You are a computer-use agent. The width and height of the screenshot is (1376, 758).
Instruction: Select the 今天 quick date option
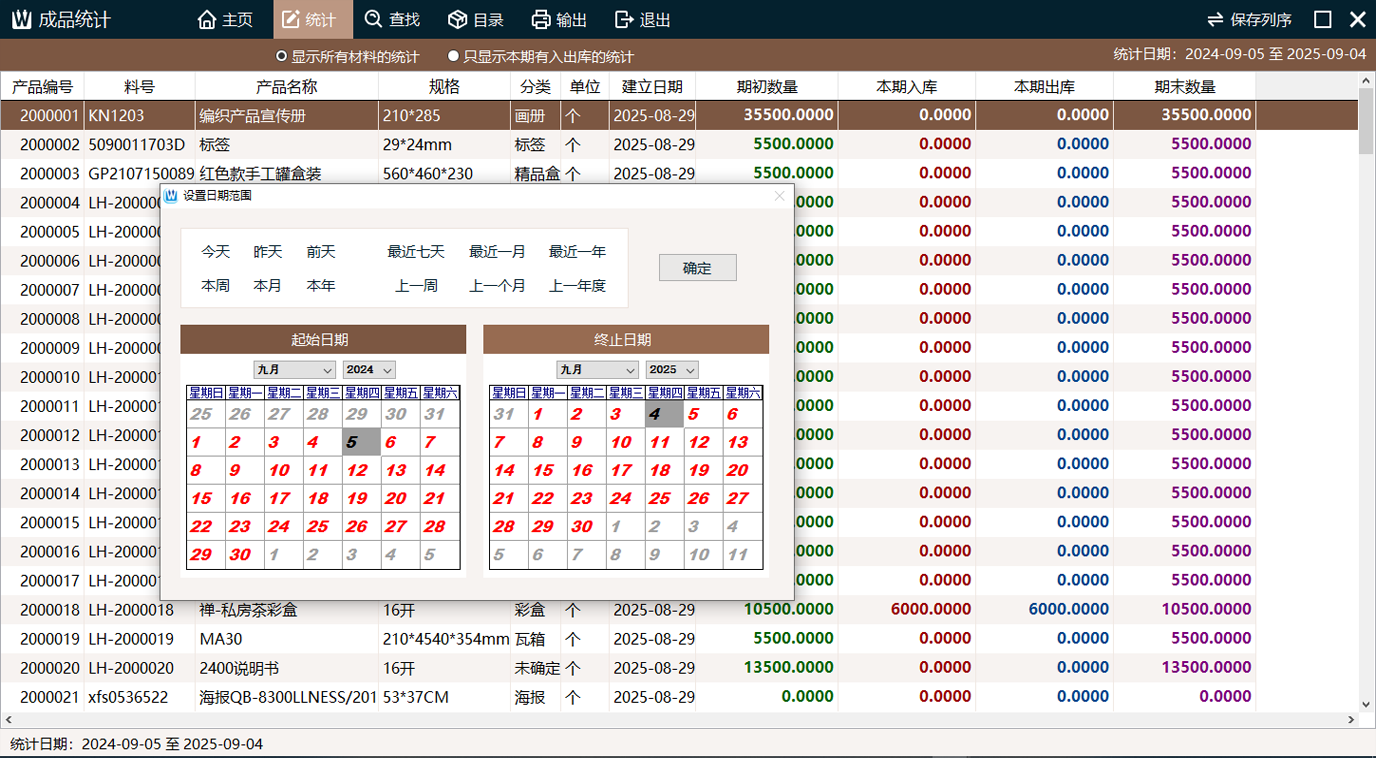(213, 252)
